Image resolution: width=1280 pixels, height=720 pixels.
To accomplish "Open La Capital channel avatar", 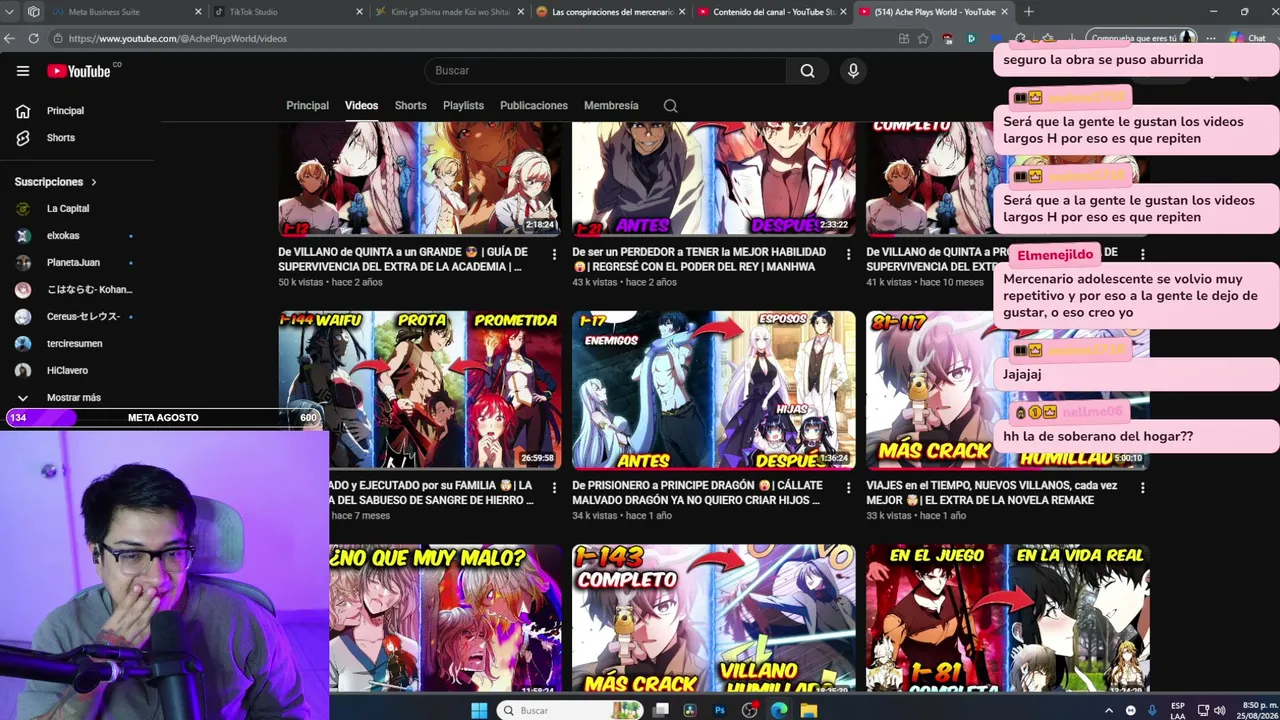I will coord(23,209).
